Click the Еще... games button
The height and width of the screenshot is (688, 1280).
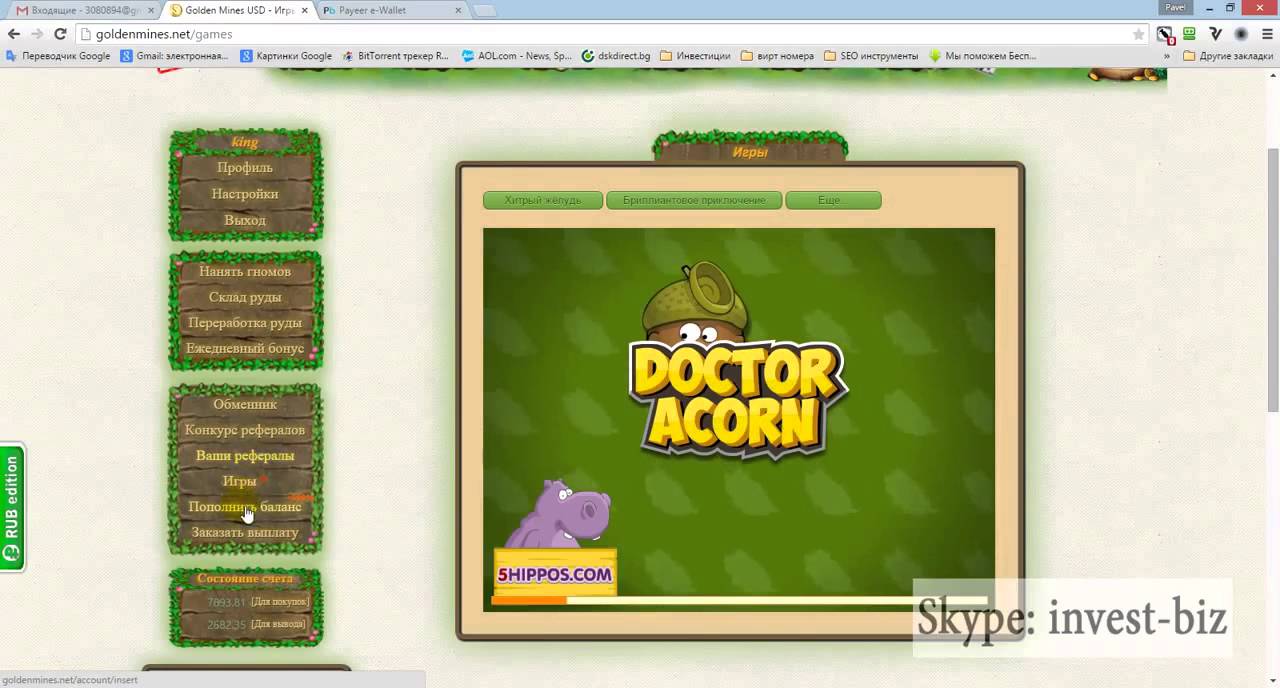pyautogui.click(x=833, y=200)
